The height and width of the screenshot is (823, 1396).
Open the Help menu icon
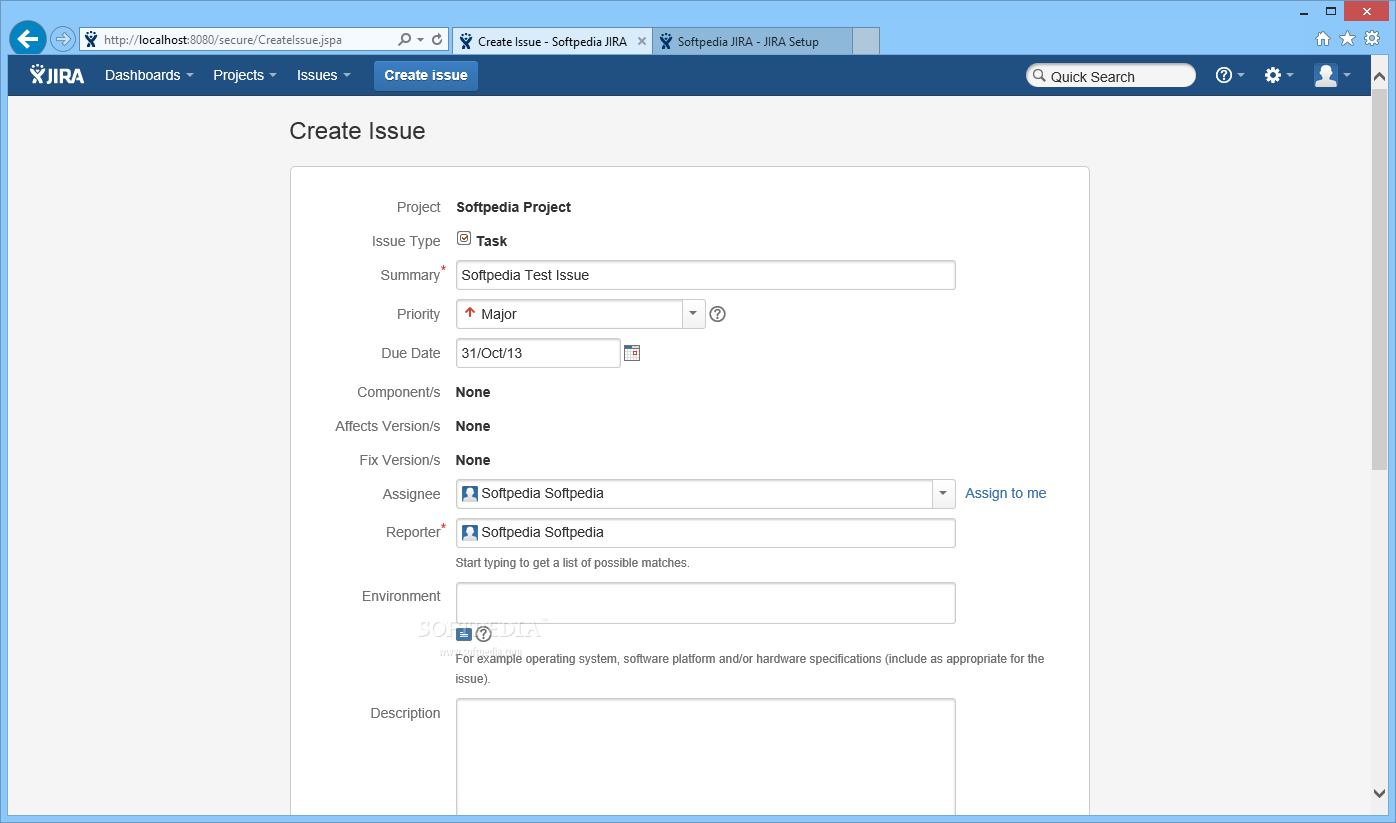coord(1229,75)
